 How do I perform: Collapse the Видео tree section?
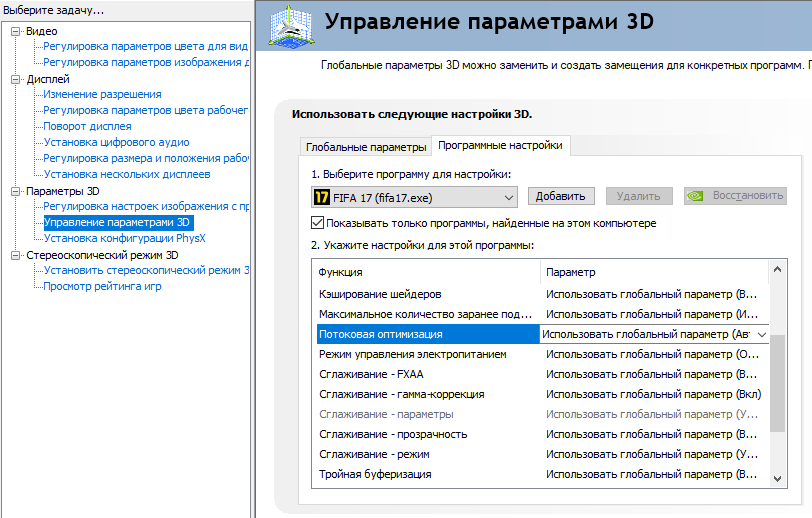[16, 31]
